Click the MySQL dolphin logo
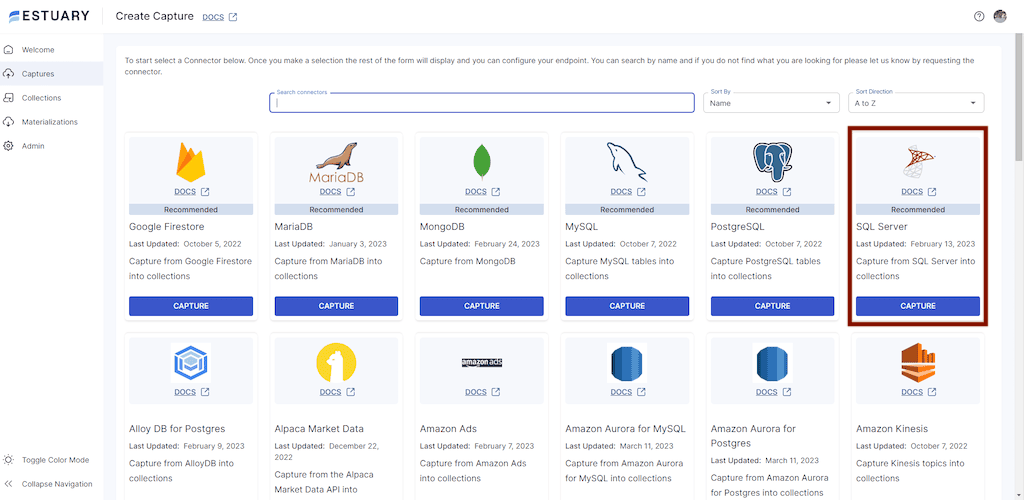The width and height of the screenshot is (1024, 500). (627, 162)
